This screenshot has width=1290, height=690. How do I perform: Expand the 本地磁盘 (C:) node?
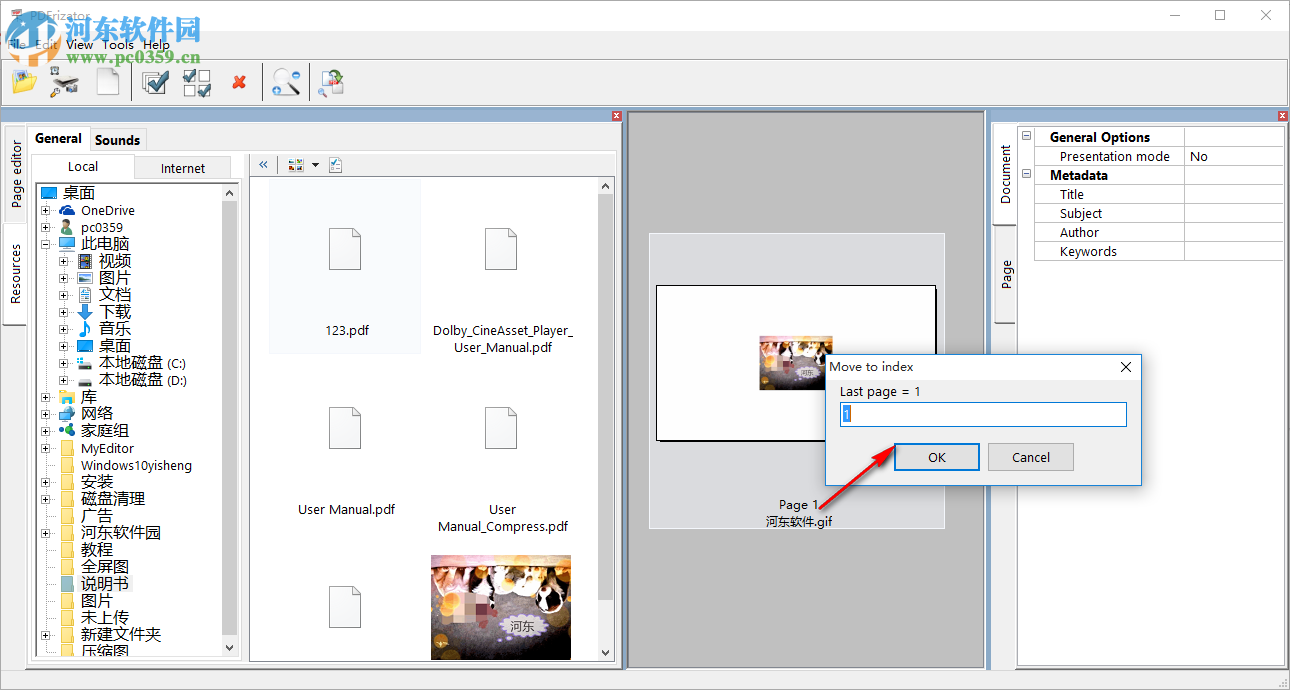point(63,363)
